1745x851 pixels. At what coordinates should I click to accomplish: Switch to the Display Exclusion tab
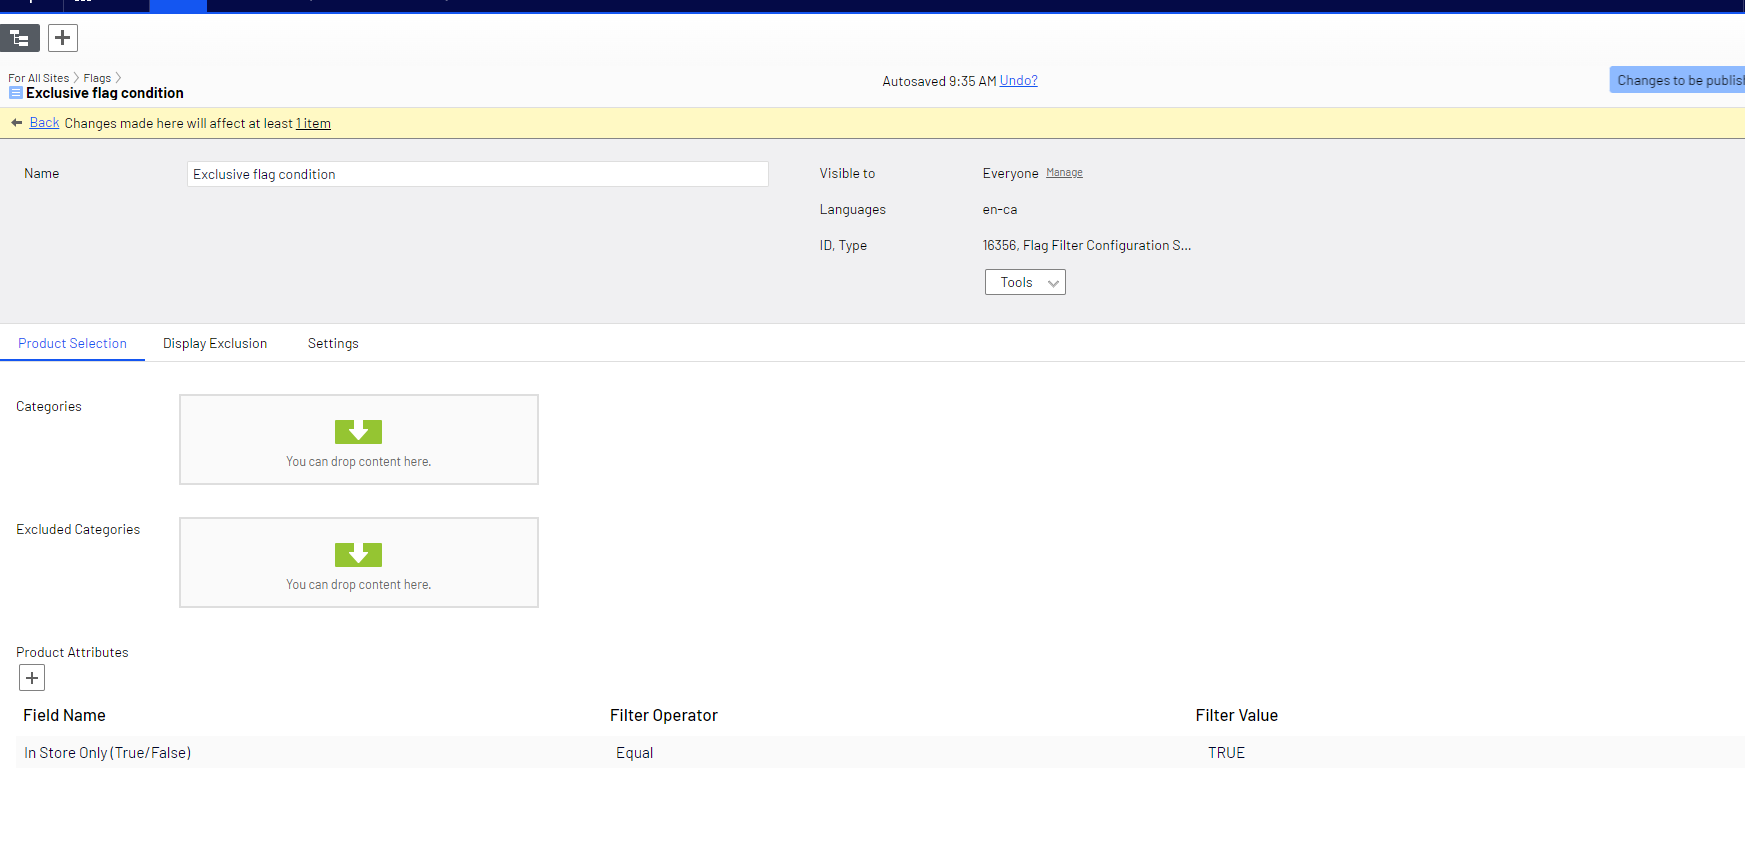[215, 343]
